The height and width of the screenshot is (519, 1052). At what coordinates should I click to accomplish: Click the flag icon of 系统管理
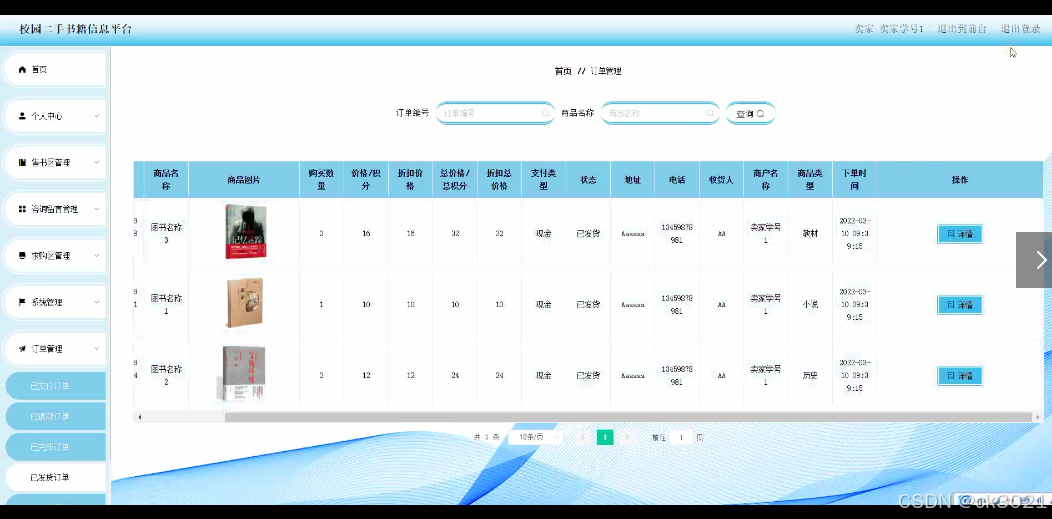pyautogui.click(x=22, y=302)
